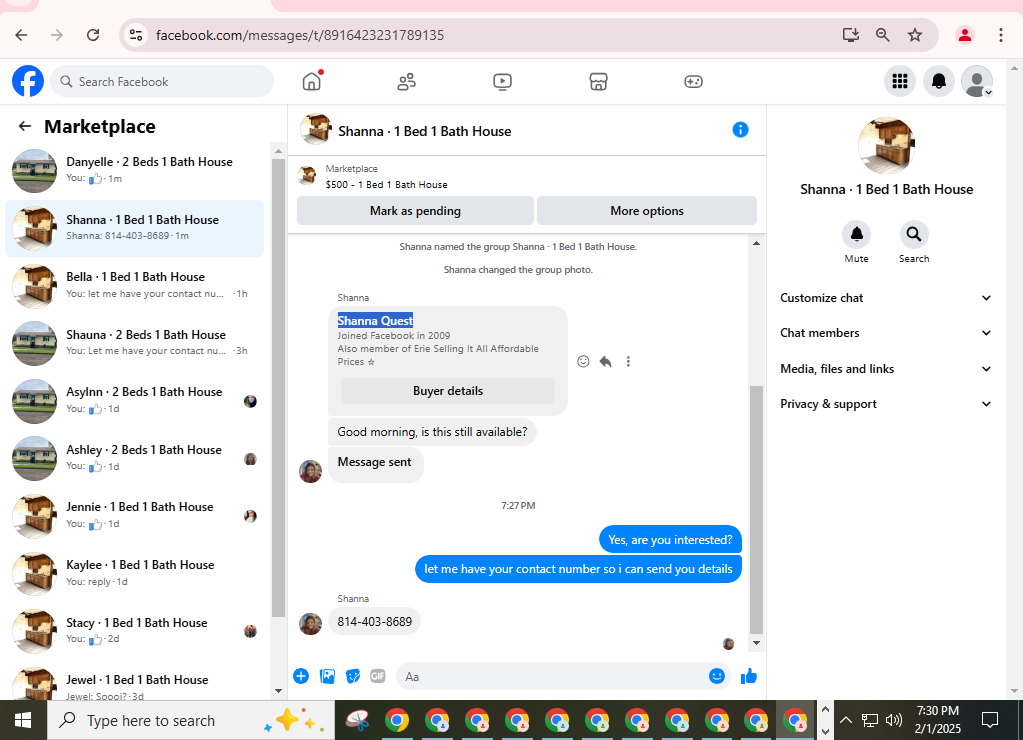The width and height of the screenshot is (1023, 740).
Task: View site information icon in address bar
Action: click(136, 35)
